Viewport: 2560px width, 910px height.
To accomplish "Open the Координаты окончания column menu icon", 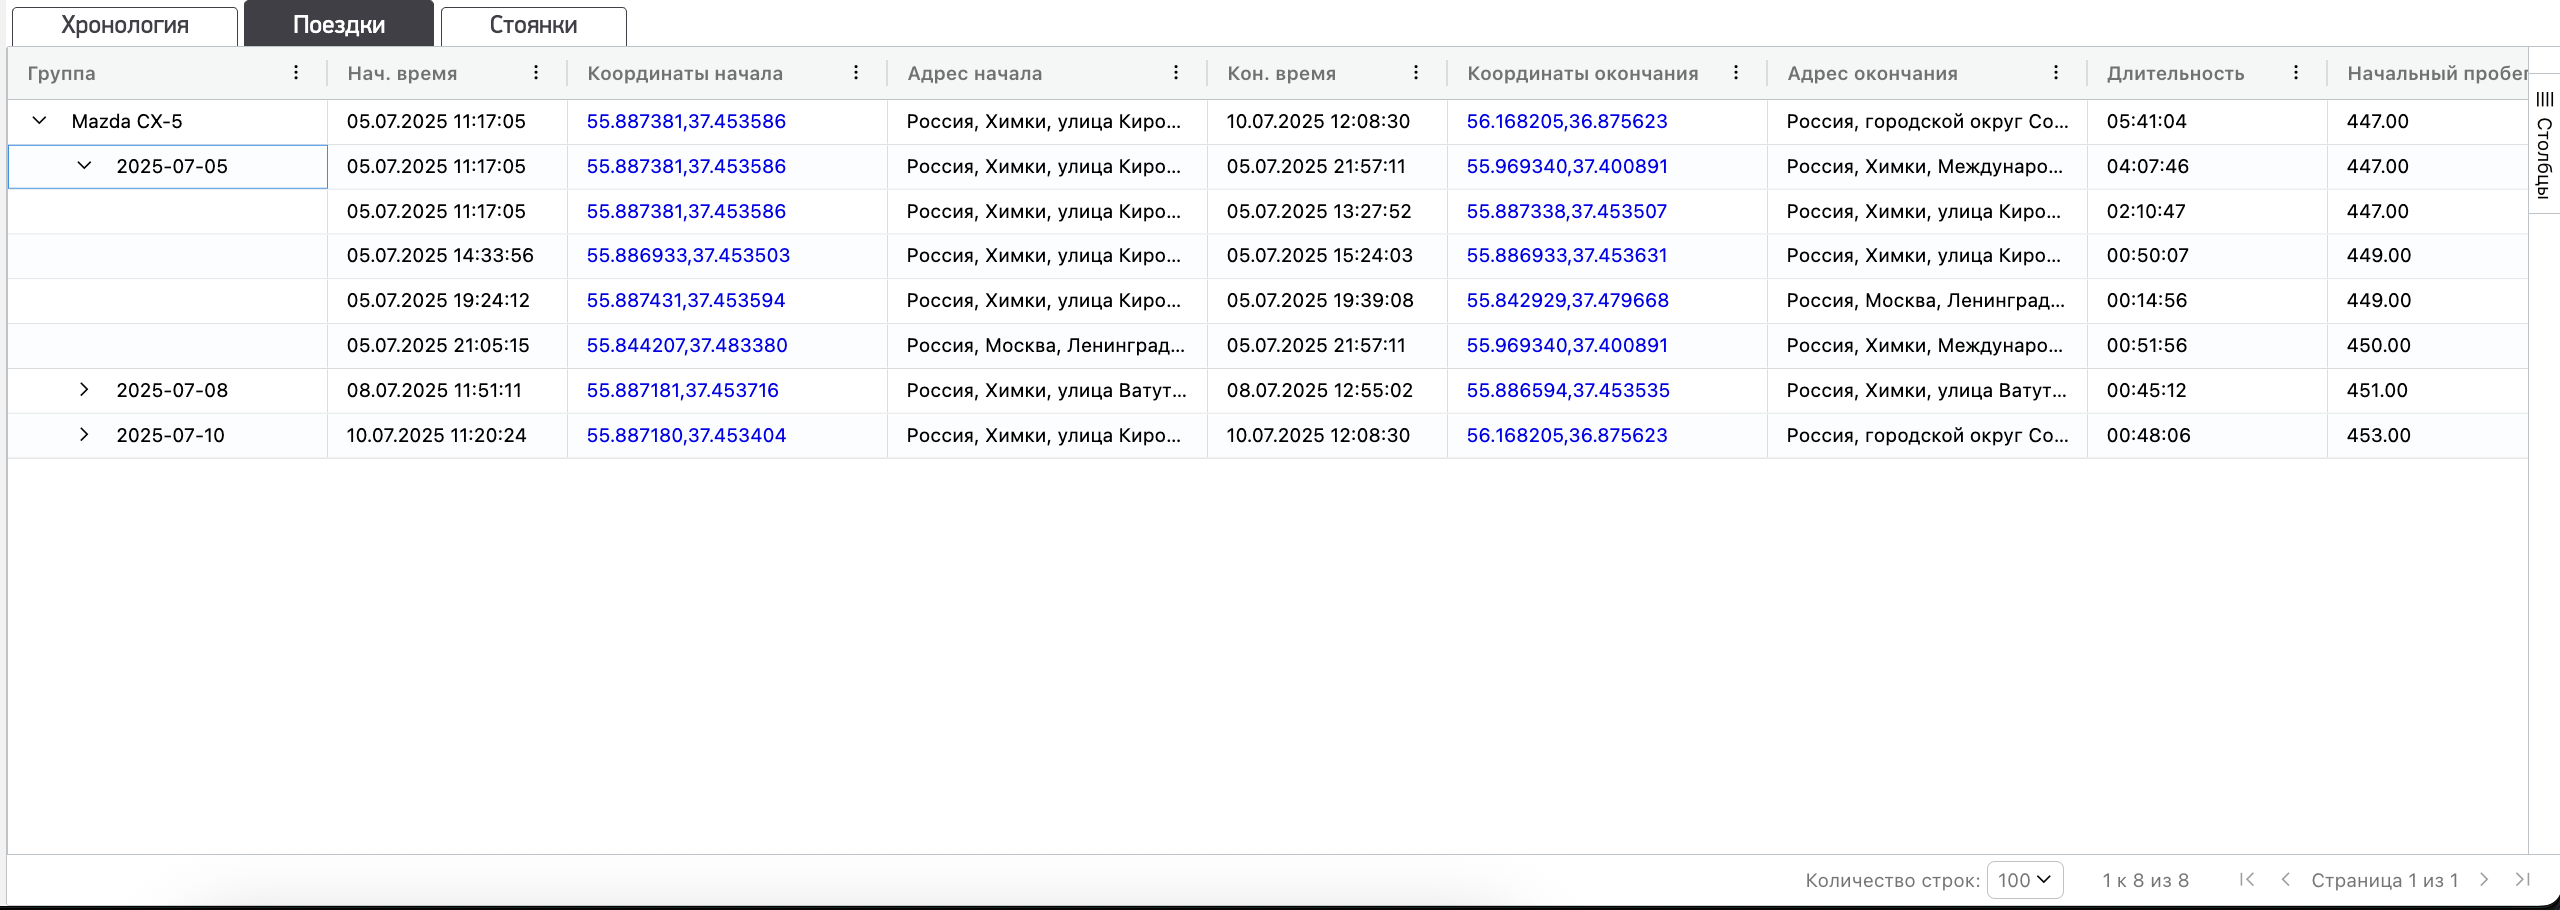I will coord(1736,73).
